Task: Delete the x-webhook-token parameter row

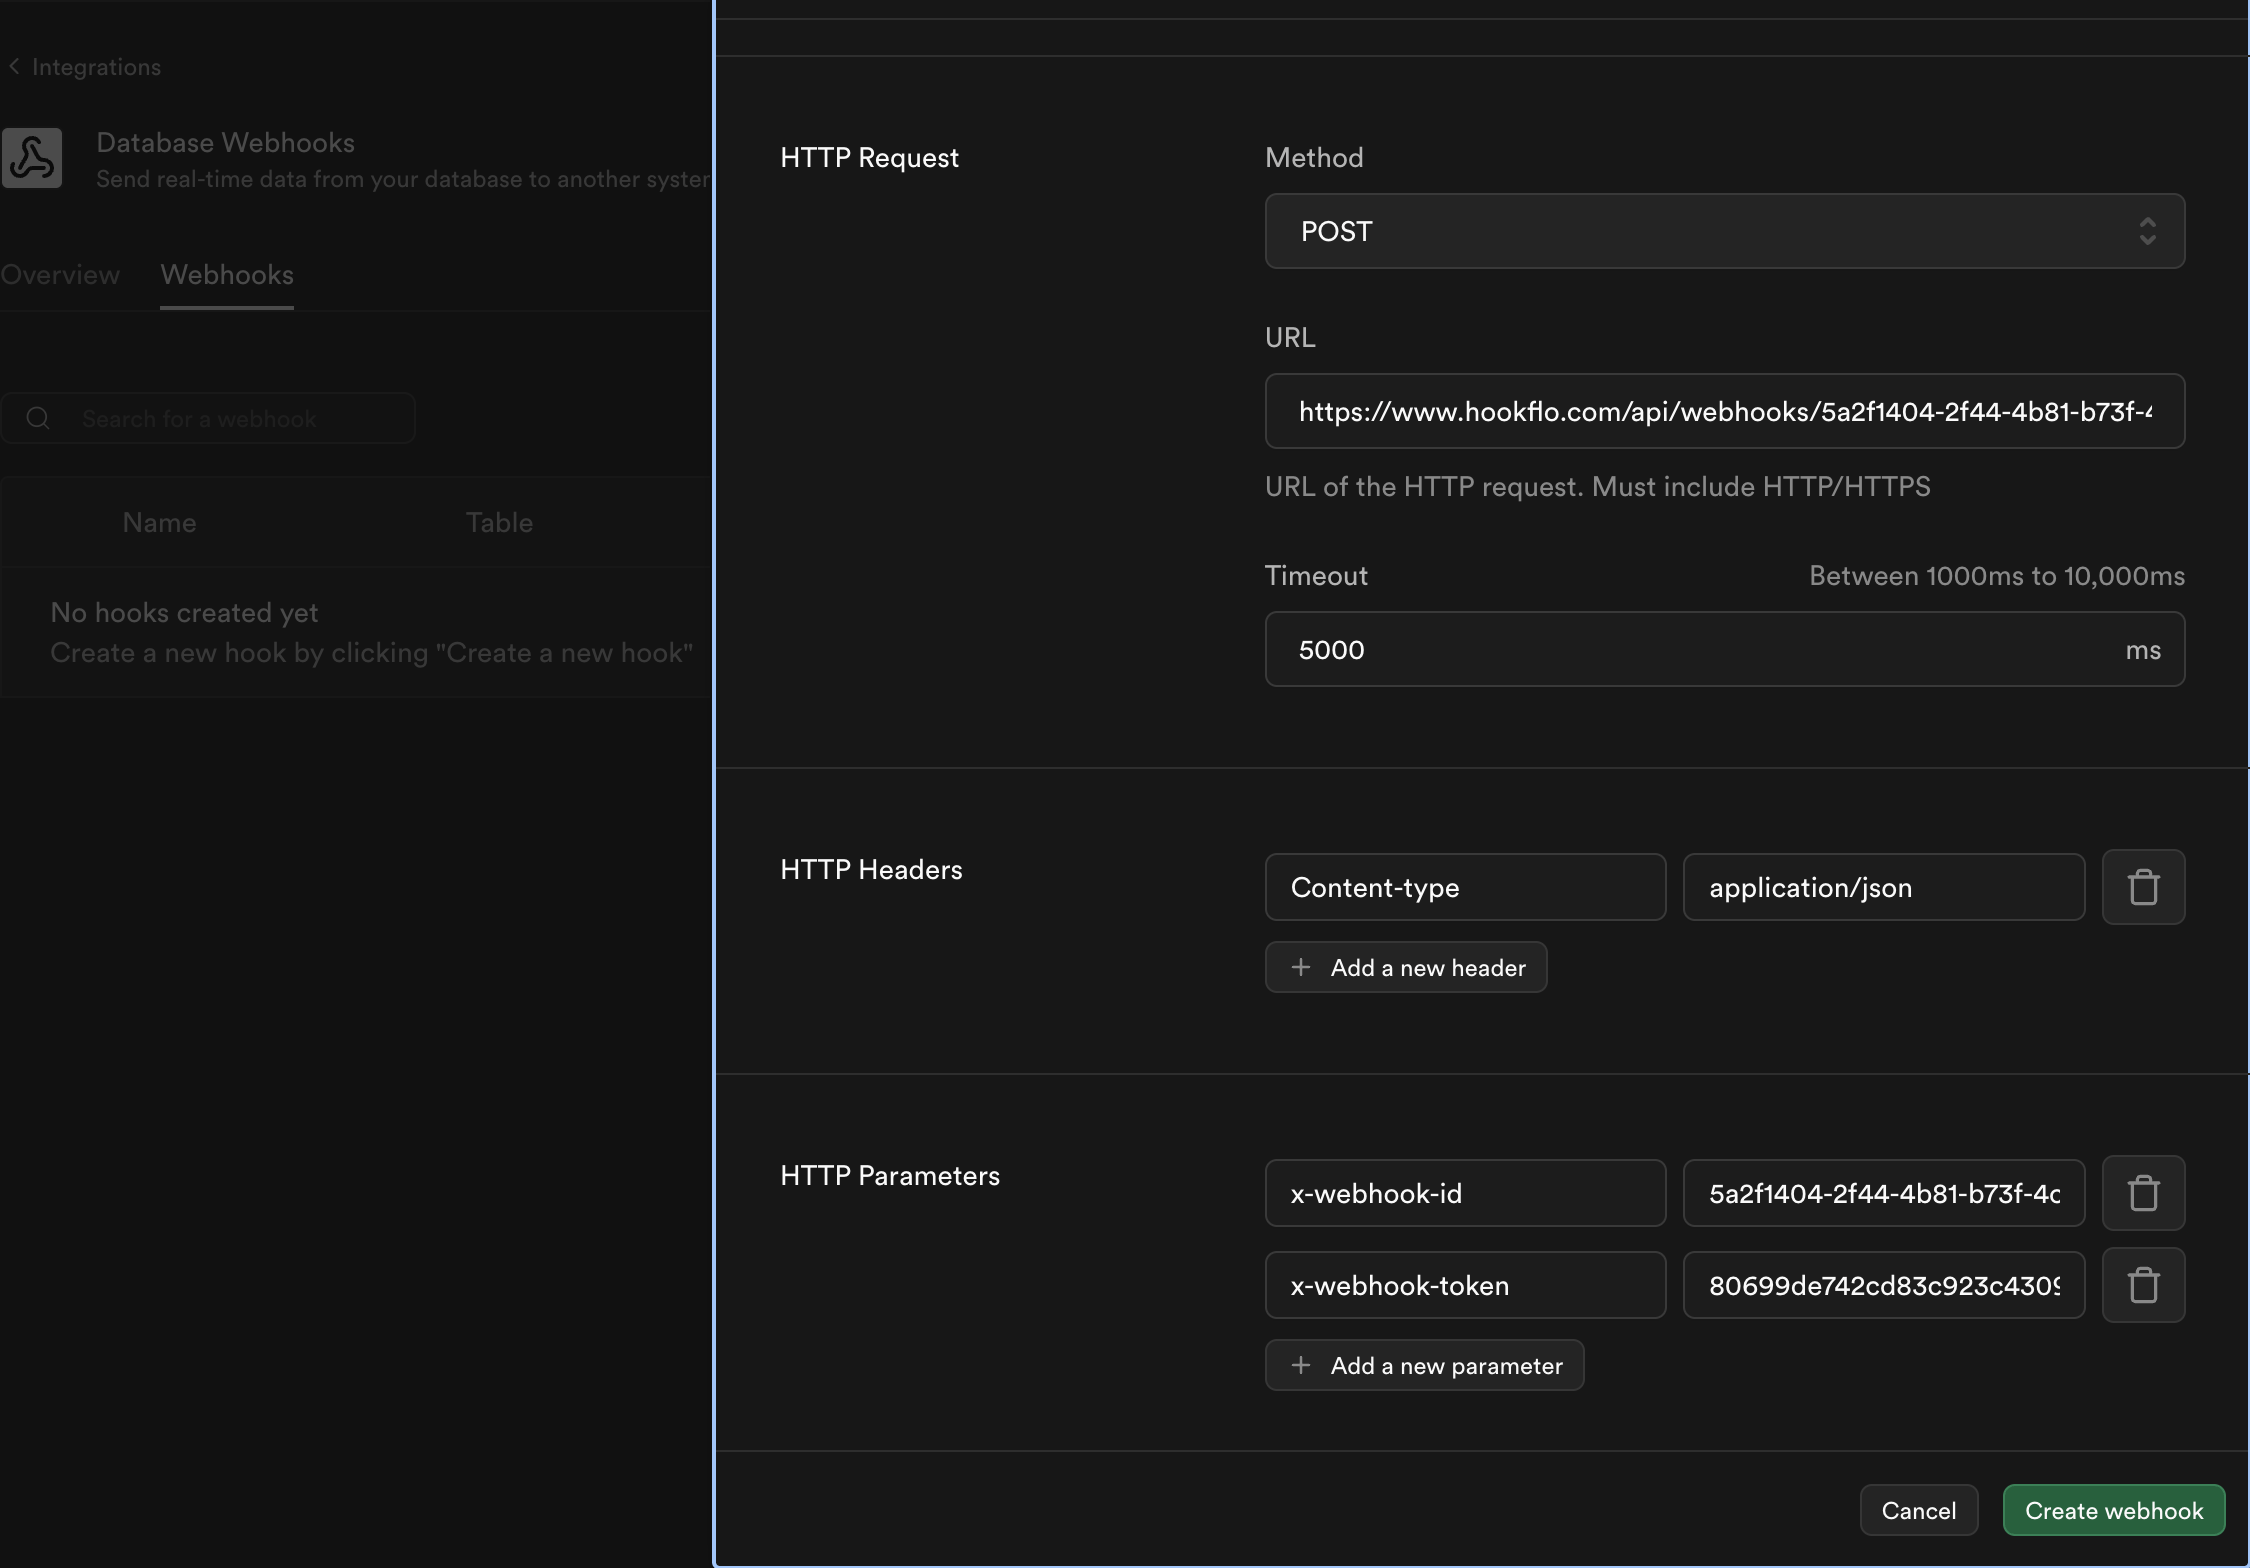Action: [x=2143, y=1285]
